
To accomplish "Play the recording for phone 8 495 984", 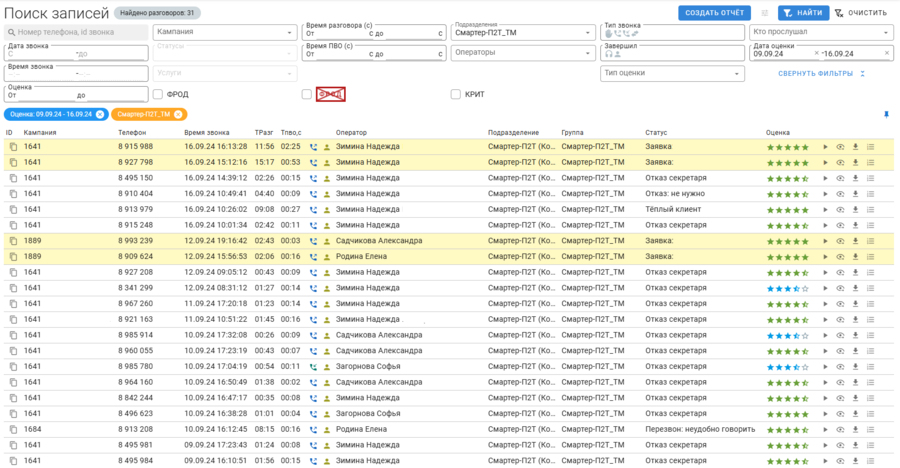I will click(825, 461).
